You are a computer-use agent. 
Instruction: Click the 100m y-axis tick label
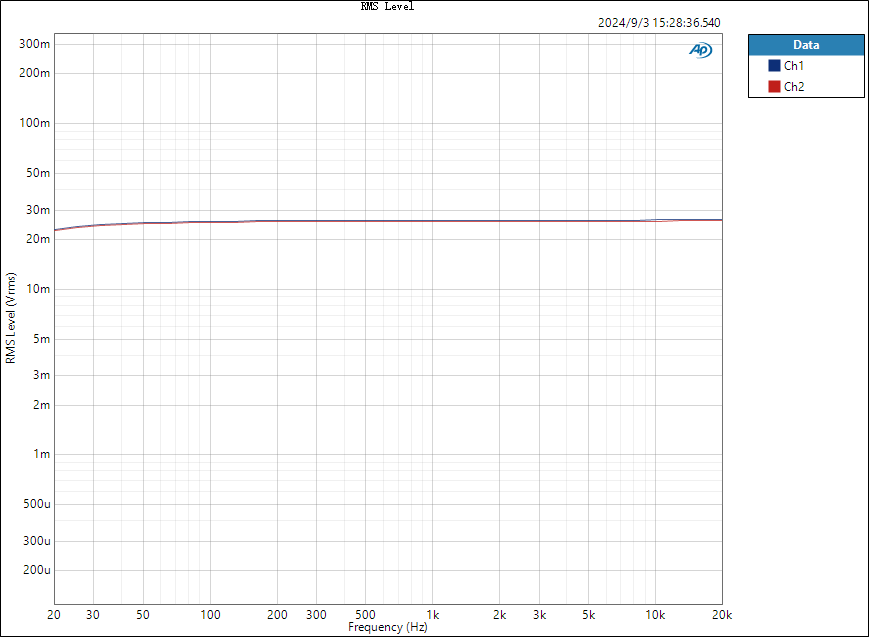[x=34, y=123]
